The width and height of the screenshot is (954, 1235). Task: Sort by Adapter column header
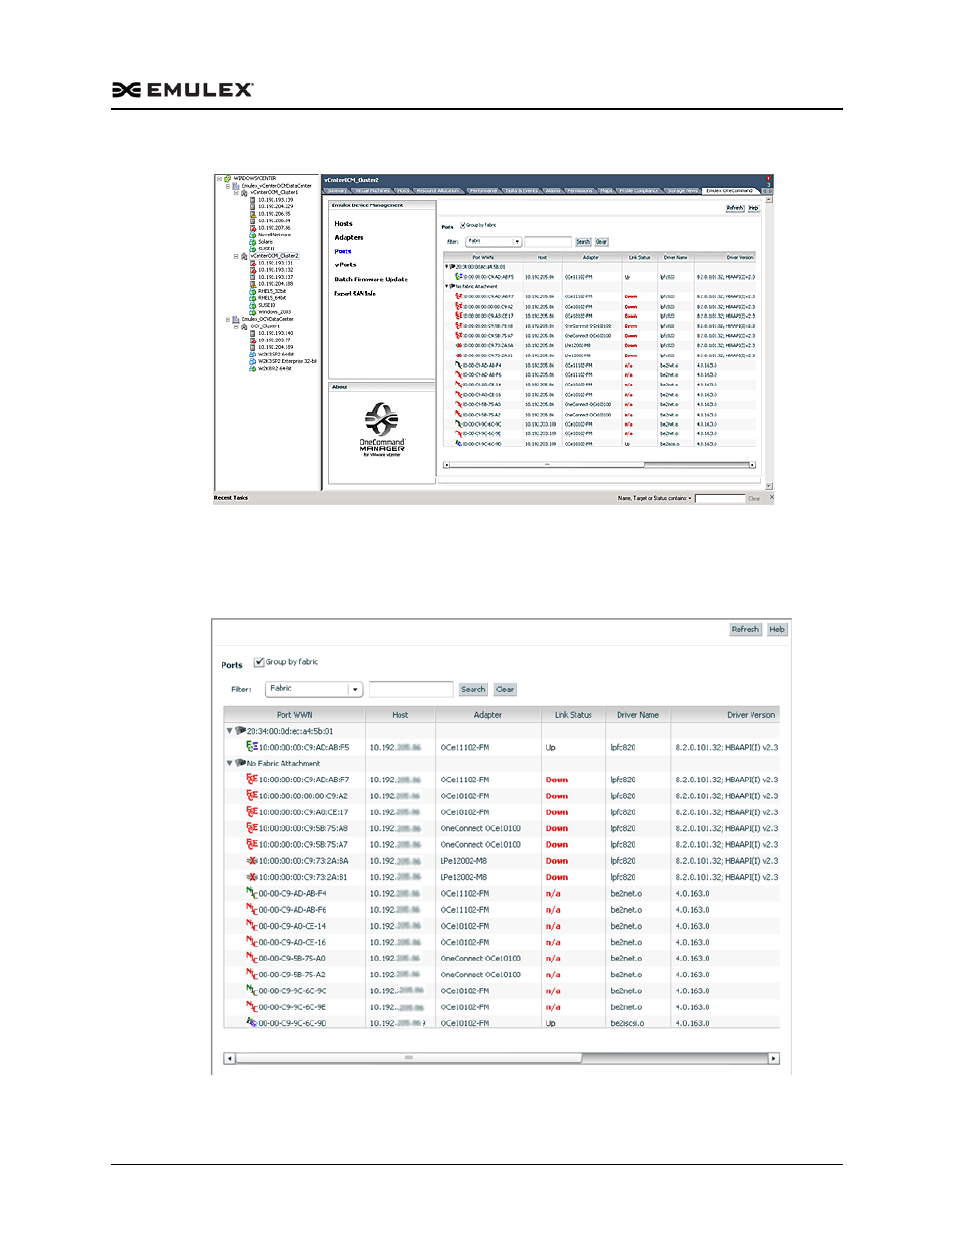coord(488,715)
